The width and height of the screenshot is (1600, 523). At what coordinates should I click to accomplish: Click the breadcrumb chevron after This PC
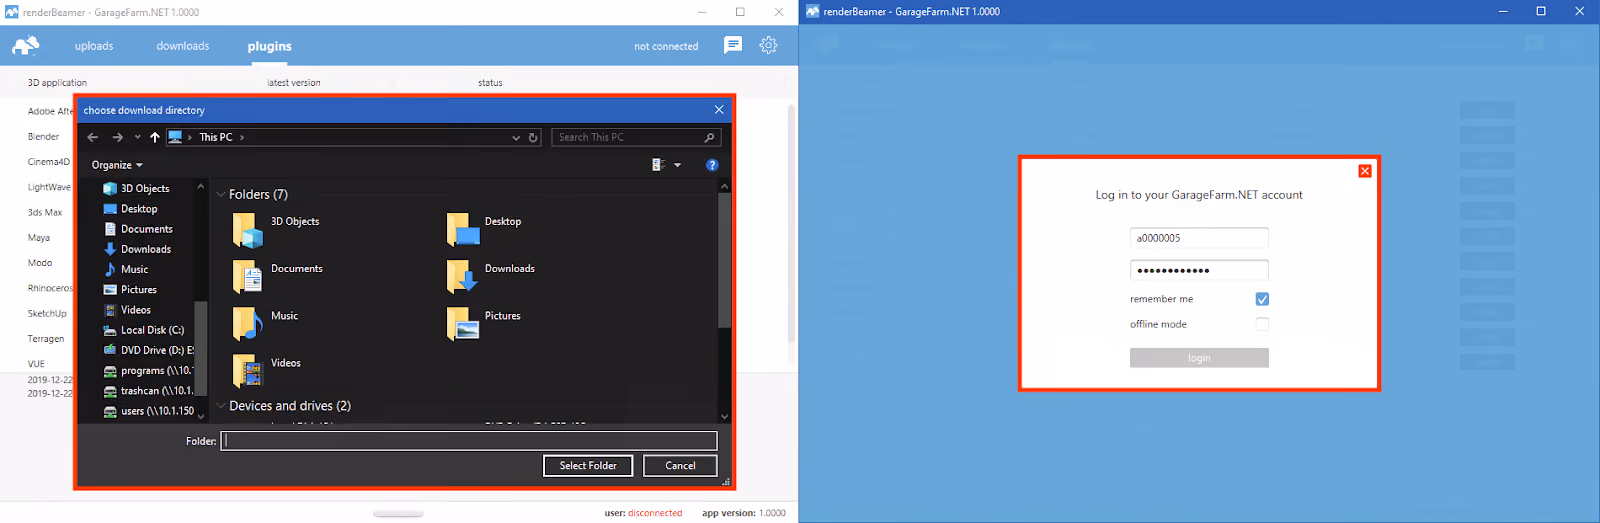click(x=242, y=137)
